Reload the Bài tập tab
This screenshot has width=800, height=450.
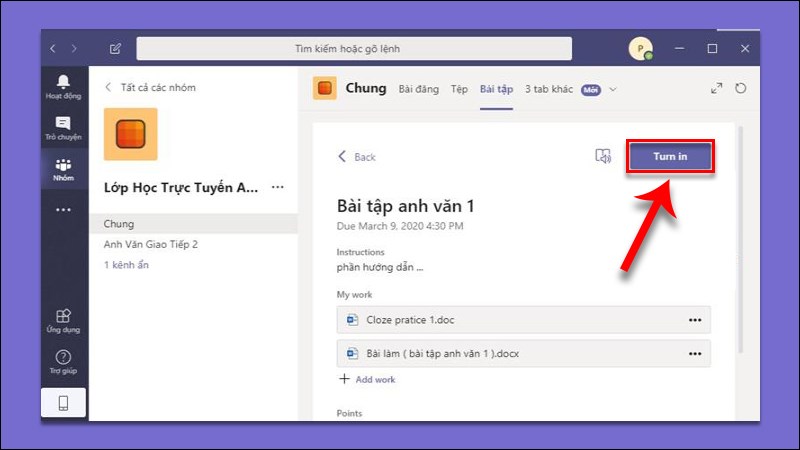[x=740, y=88]
